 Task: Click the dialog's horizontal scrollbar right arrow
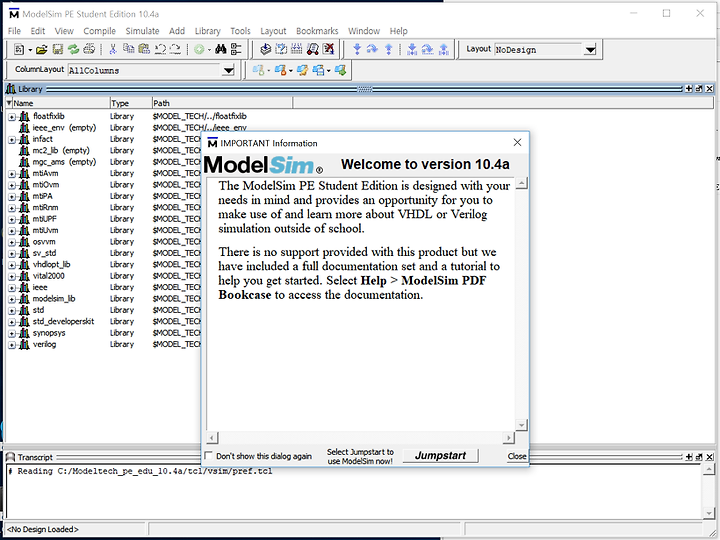[508, 438]
